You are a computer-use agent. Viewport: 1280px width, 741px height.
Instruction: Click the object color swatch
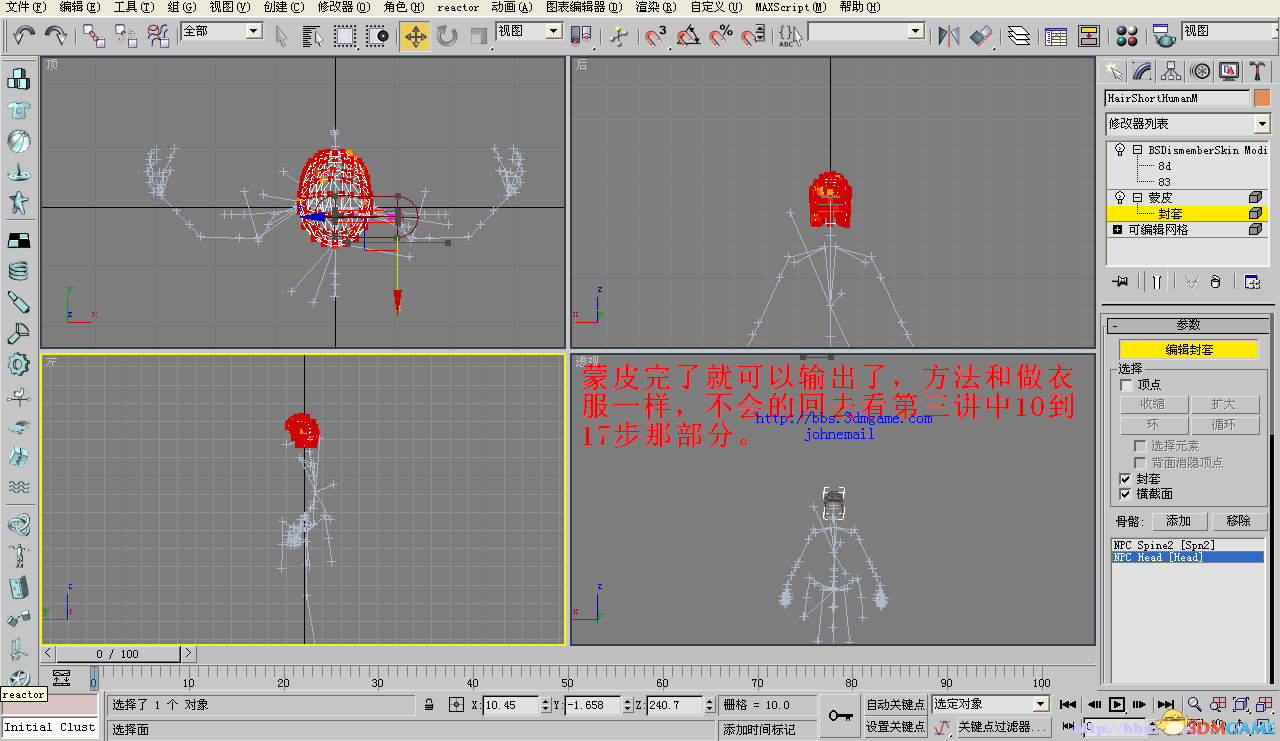1262,98
